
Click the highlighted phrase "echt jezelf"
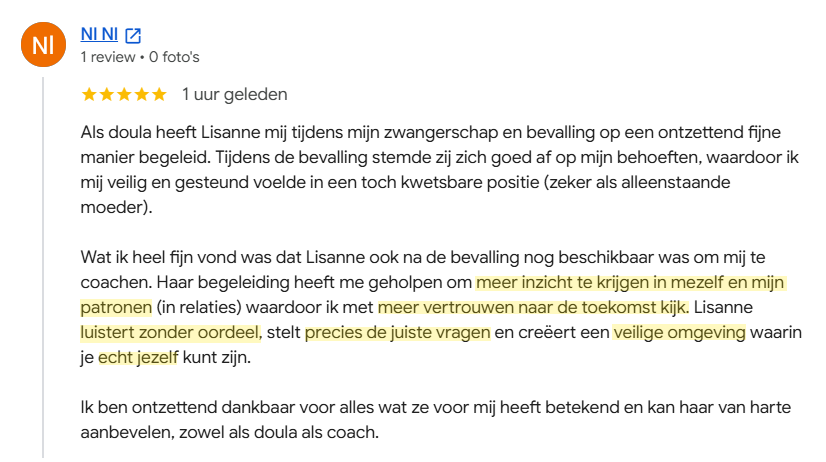point(138,357)
